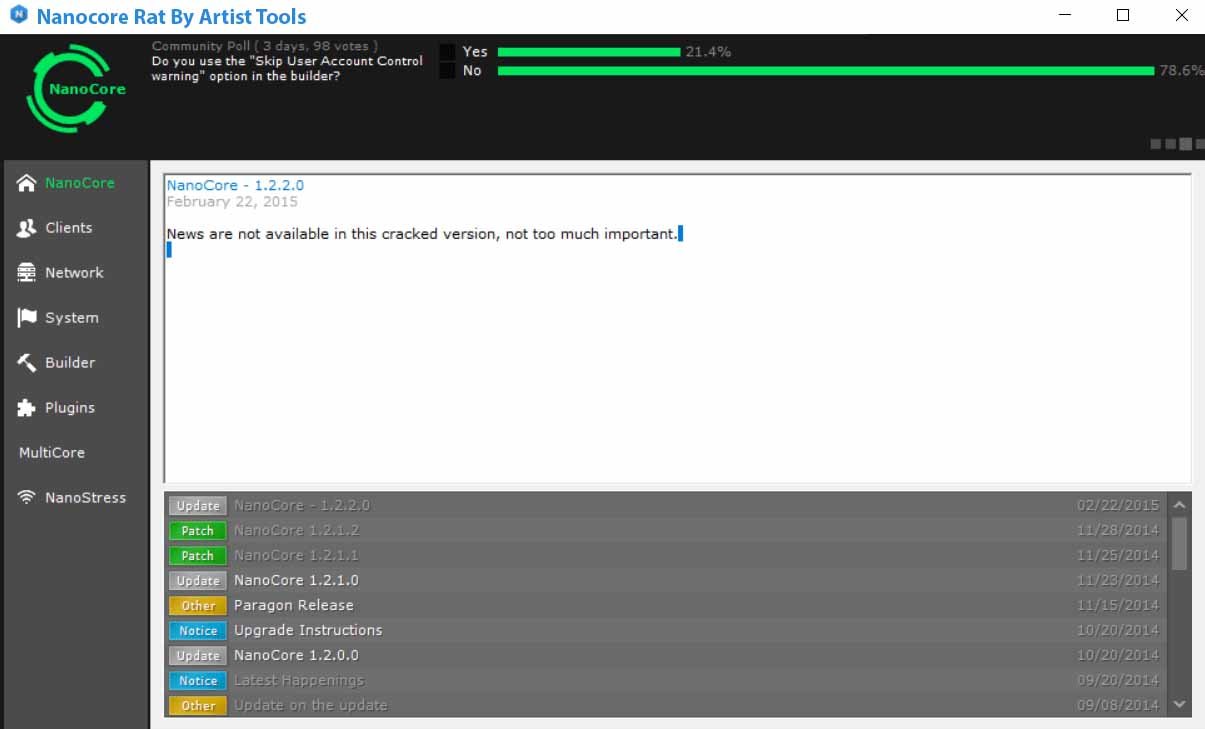The height and width of the screenshot is (729, 1205).
Task: Click the Notice tag beside Latest Happenings
Action: pyautogui.click(x=198, y=681)
